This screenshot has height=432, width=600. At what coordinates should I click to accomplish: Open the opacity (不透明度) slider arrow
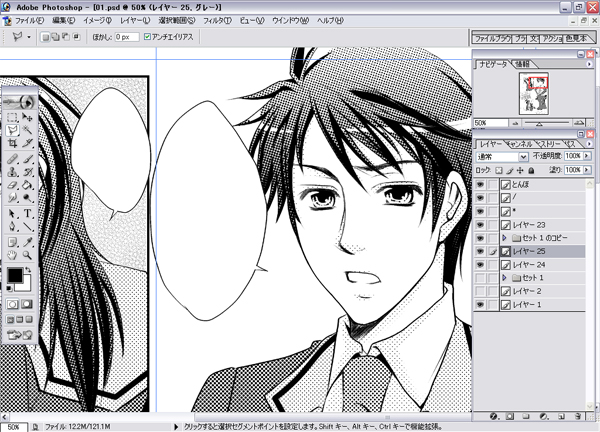pos(587,156)
